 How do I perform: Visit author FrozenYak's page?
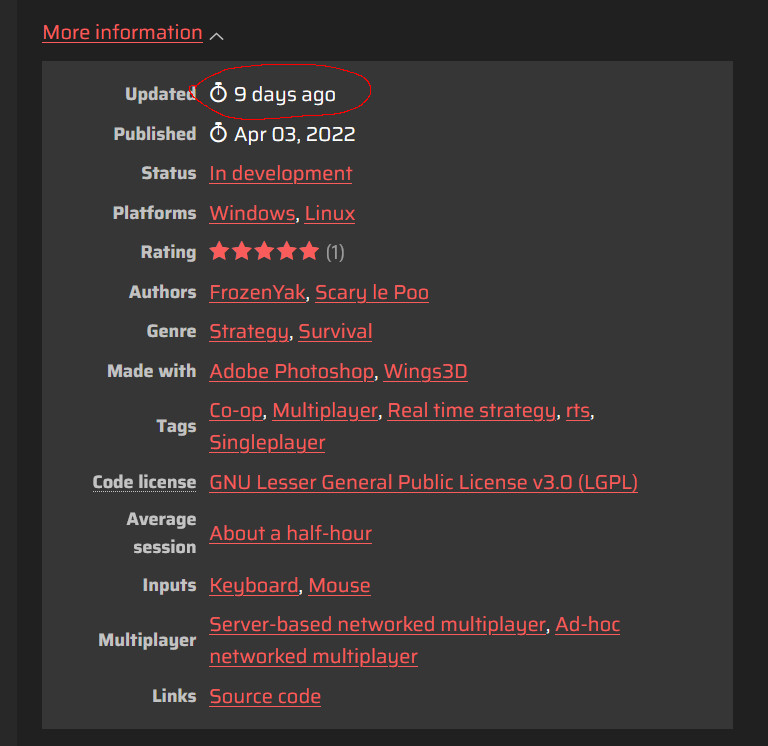[x=257, y=292]
